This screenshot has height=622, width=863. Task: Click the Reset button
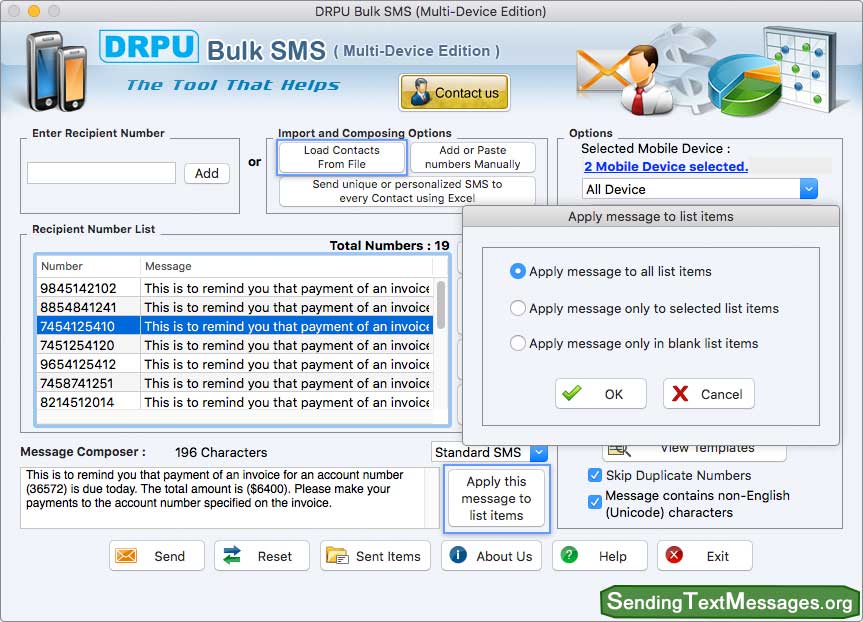(x=261, y=555)
